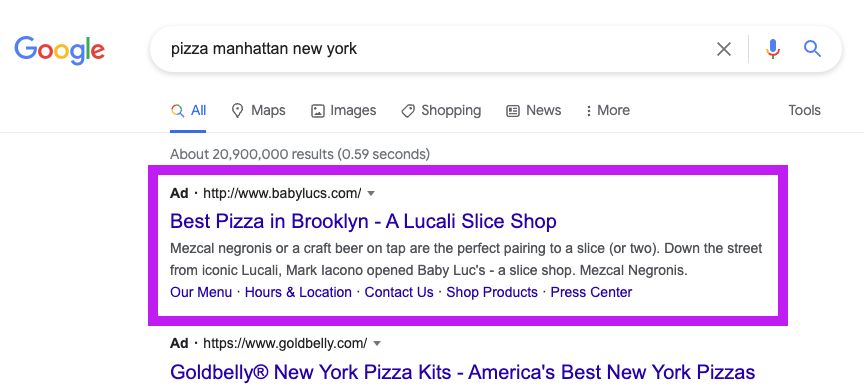Open the Hours & Location sitelink
Screen dimensions: 864x386
click(298, 292)
